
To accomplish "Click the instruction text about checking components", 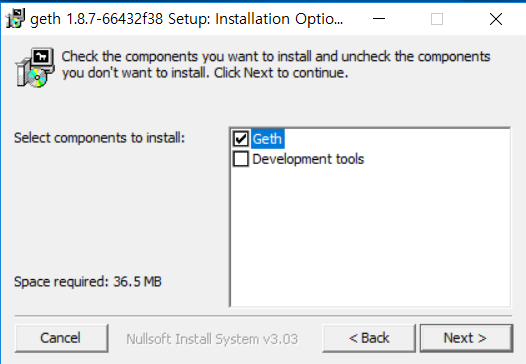I will pyautogui.click(x=276, y=64).
